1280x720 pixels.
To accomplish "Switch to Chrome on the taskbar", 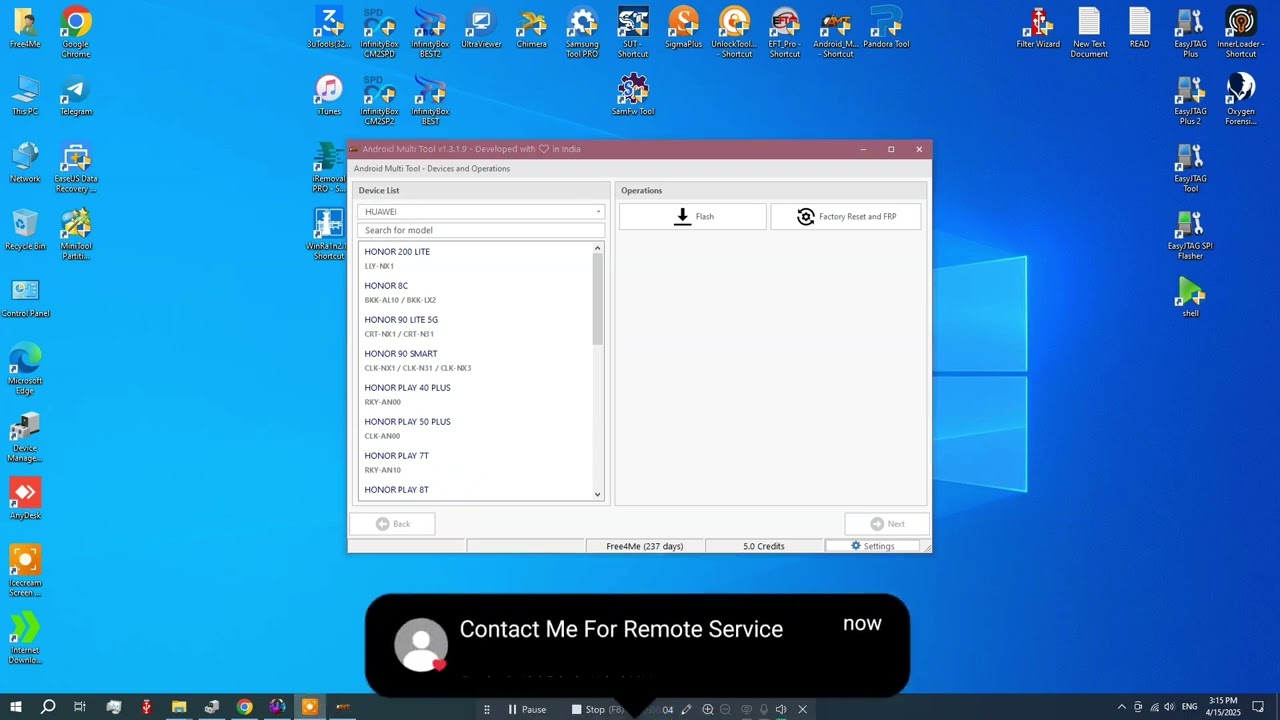I will coord(244,708).
